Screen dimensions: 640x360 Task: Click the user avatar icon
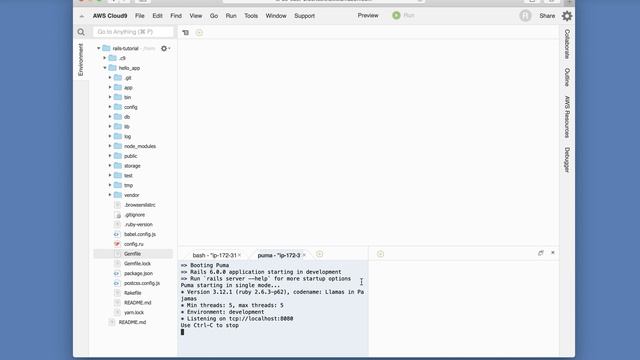tap(525, 16)
